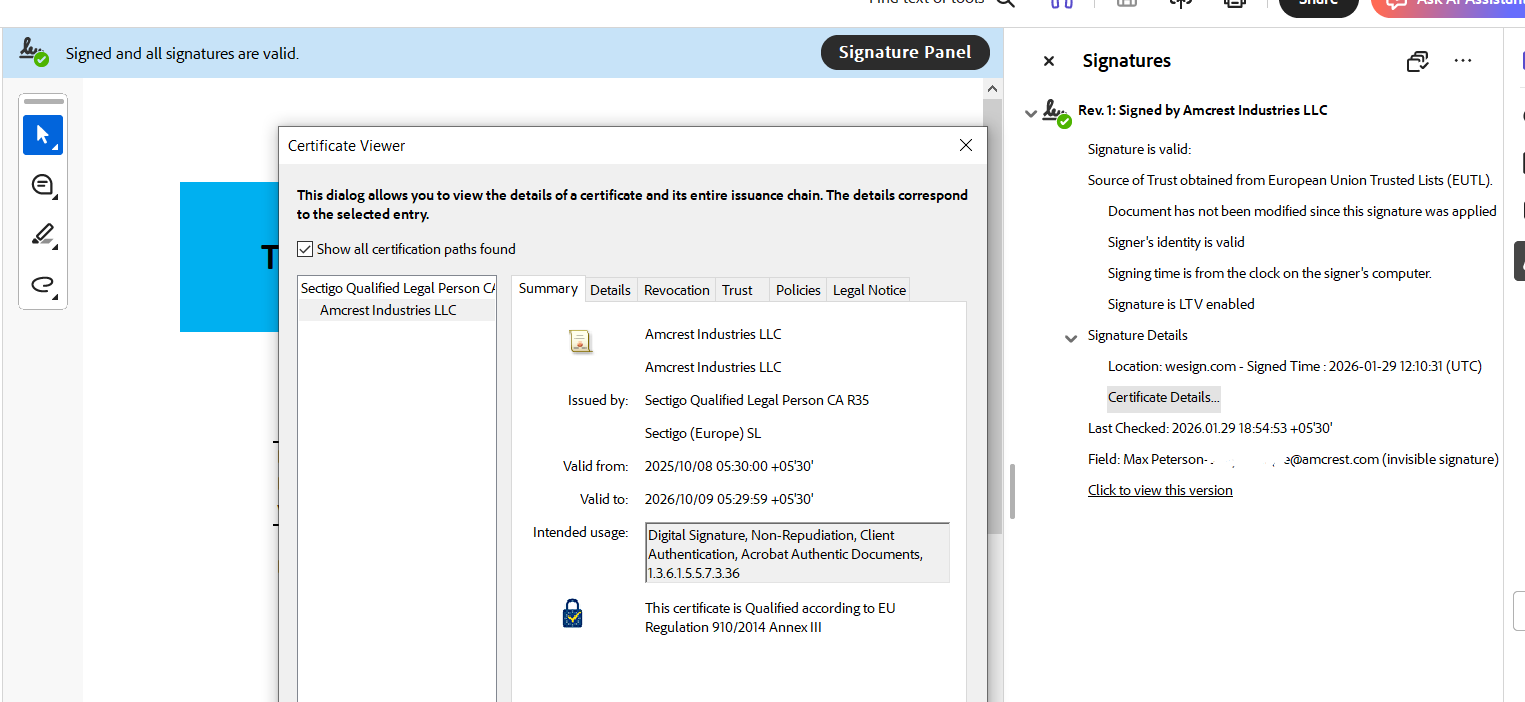
Task: Collapse the Signature Details section
Action: click(1072, 338)
